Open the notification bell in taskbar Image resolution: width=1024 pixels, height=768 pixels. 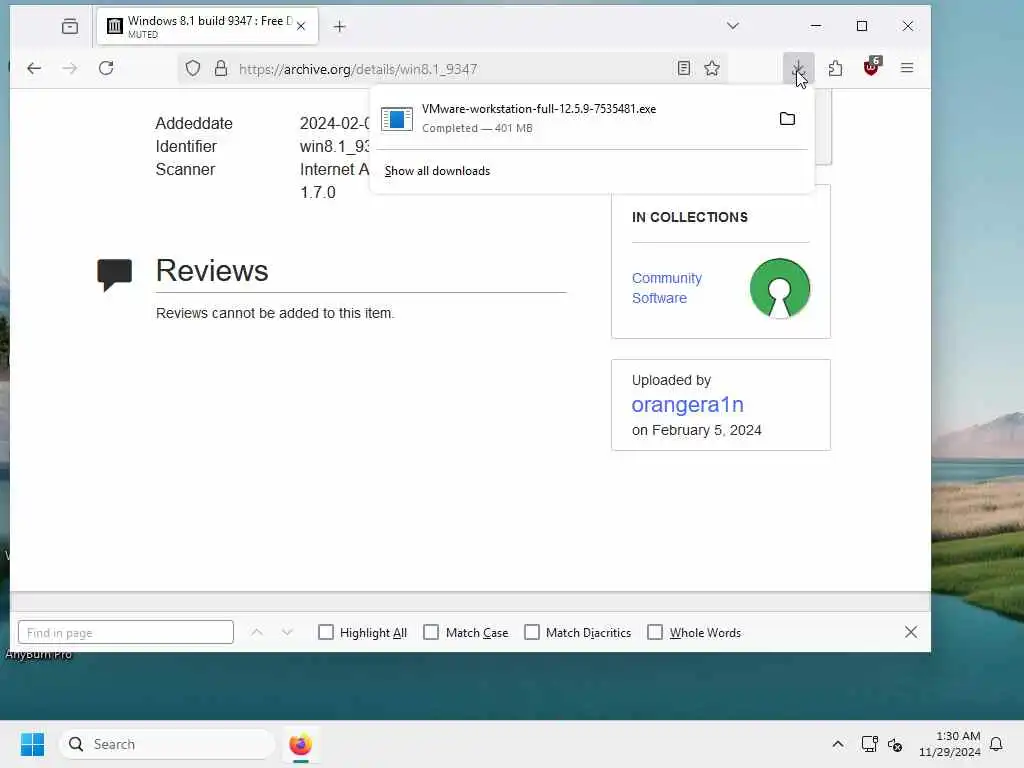click(x=997, y=744)
